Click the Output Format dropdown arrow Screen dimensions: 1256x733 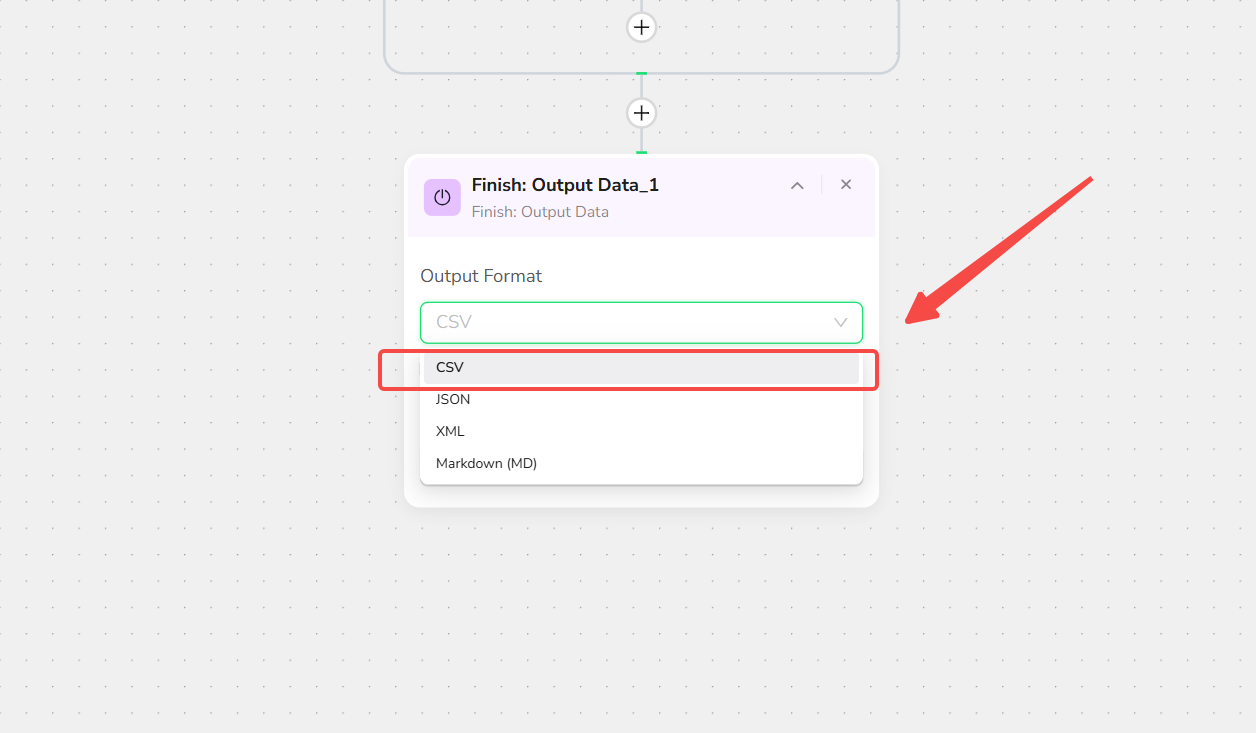840,323
